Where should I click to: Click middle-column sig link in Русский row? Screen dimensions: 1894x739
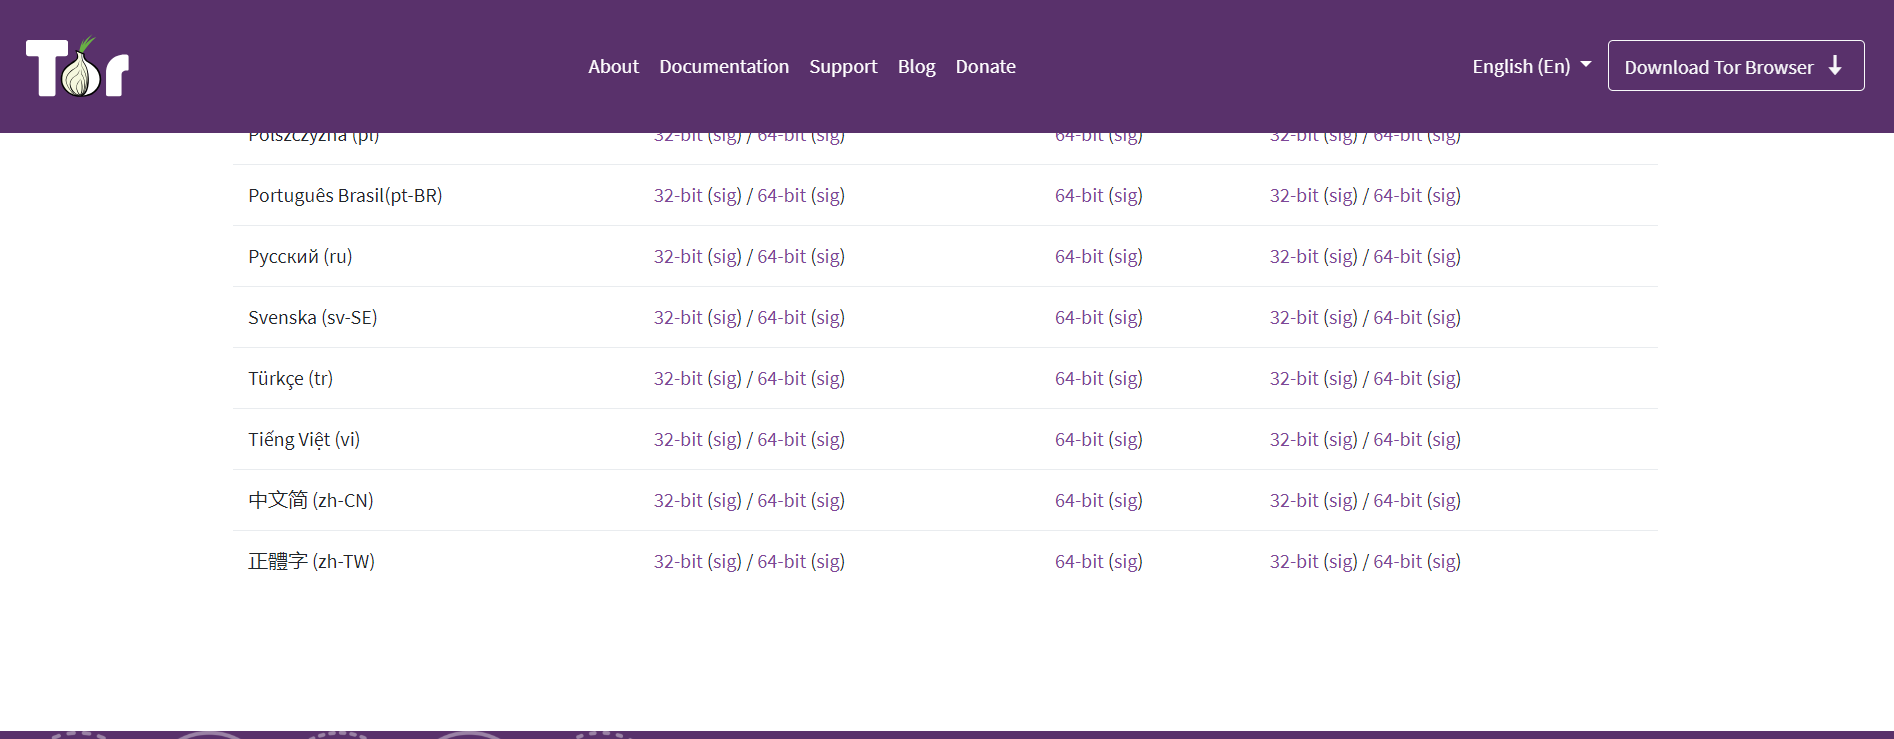point(1125,257)
